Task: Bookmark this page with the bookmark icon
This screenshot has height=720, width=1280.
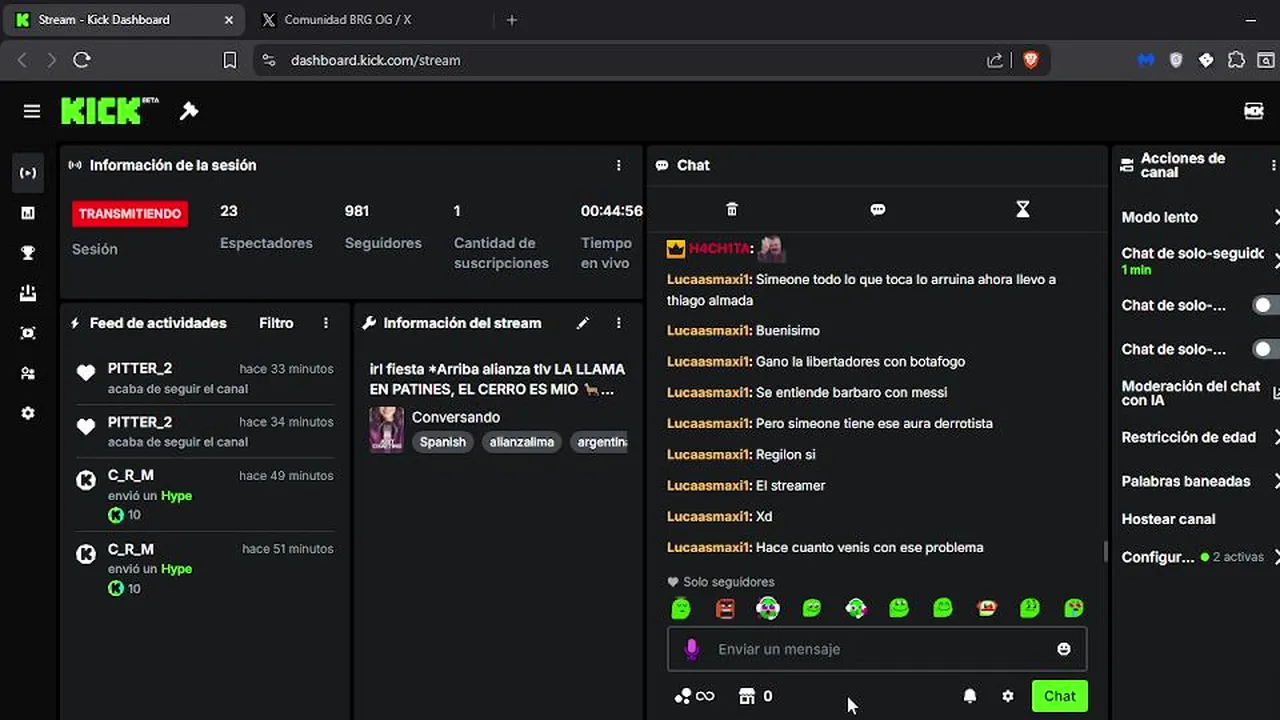Action: pos(229,60)
